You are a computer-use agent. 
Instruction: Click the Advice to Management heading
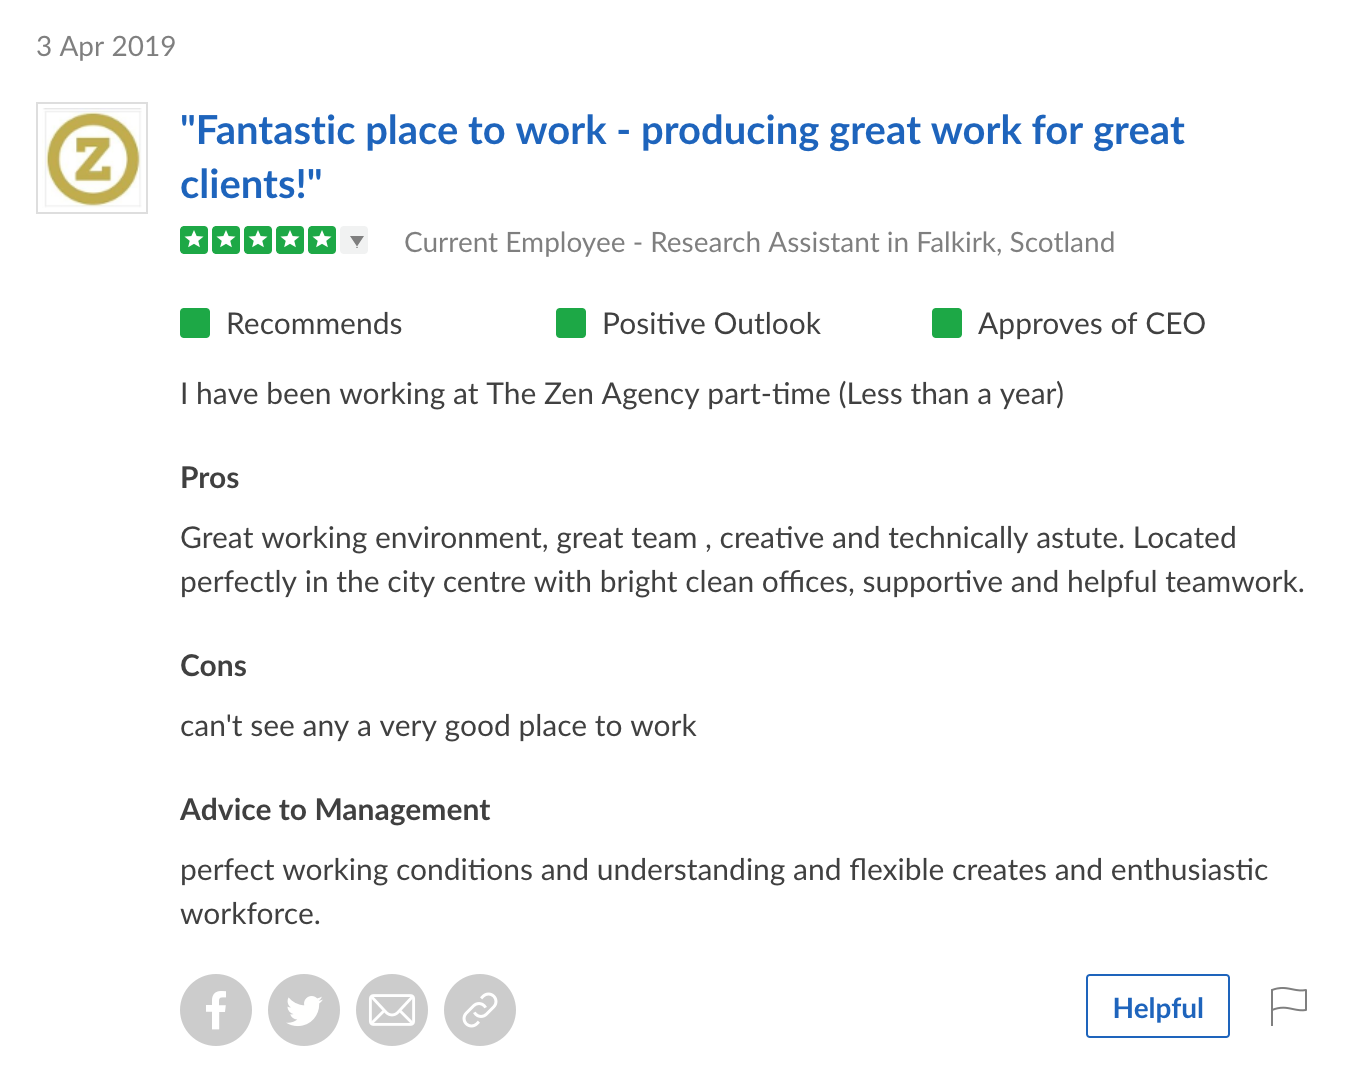(335, 810)
